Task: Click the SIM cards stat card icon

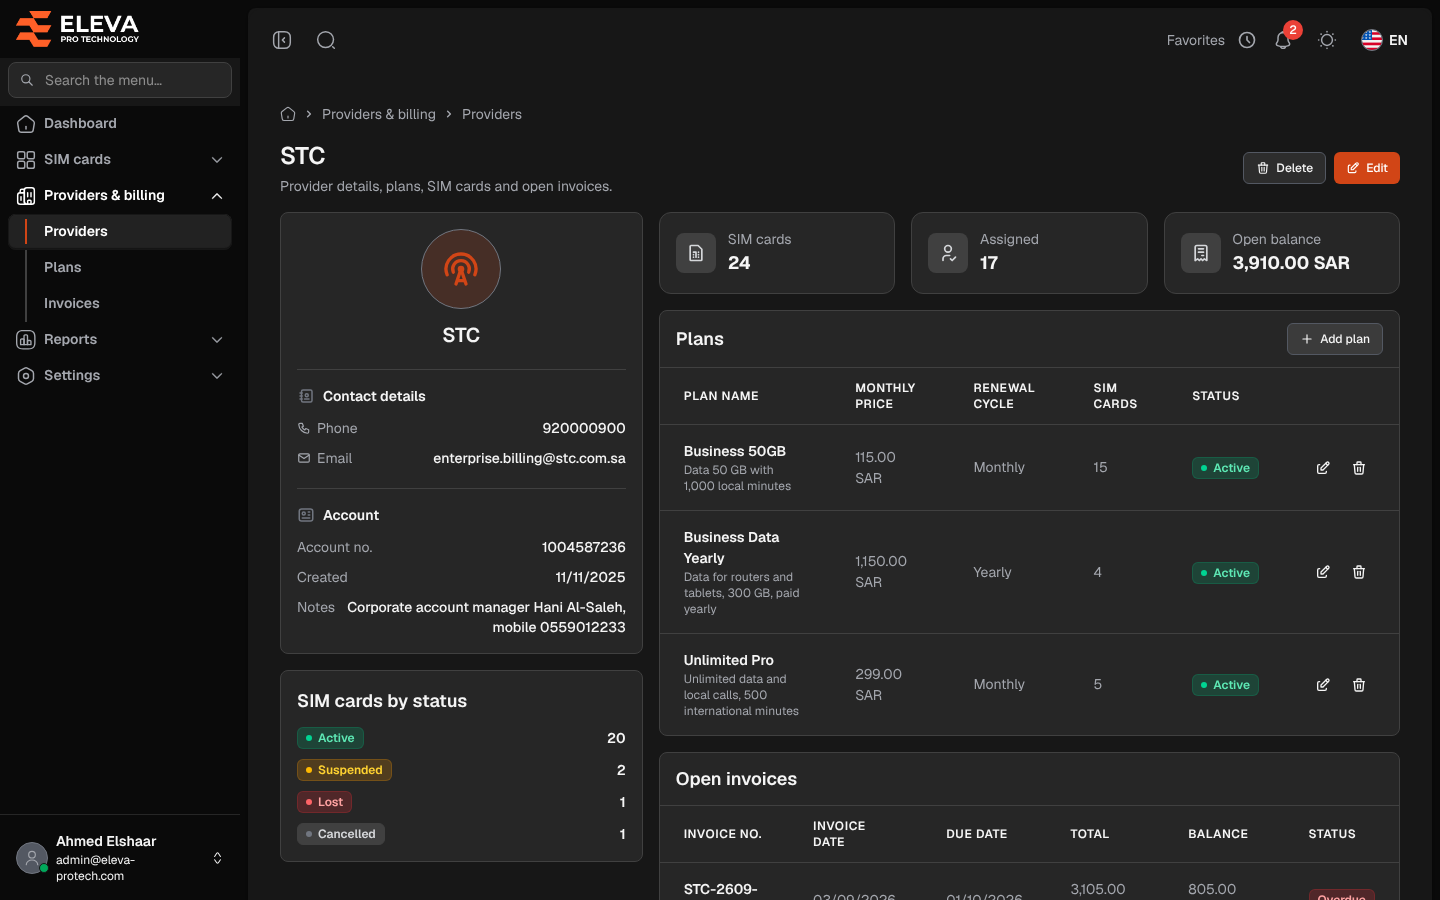Action: tap(696, 253)
